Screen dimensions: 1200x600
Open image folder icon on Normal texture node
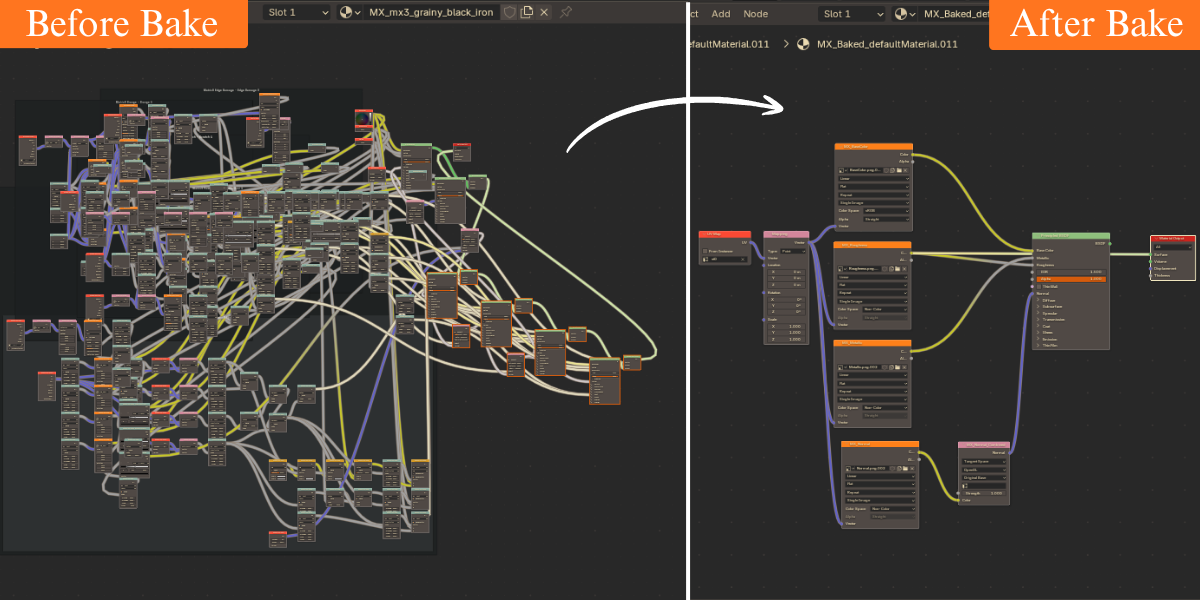[905, 468]
